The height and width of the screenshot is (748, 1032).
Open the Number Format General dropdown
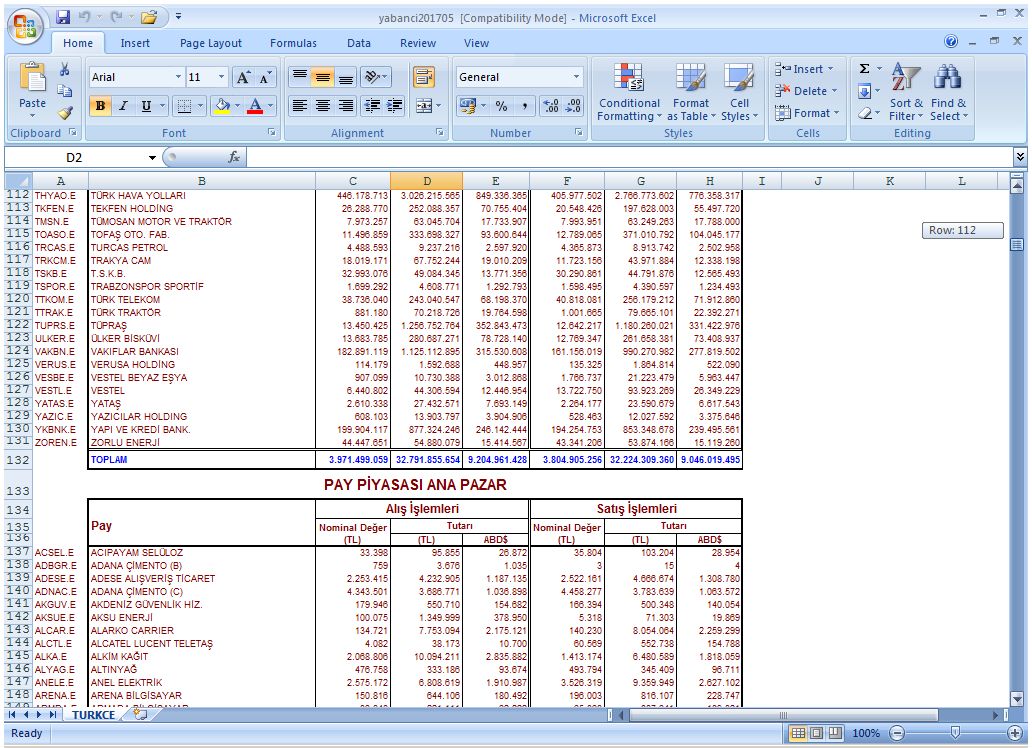(x=576, y=77)
